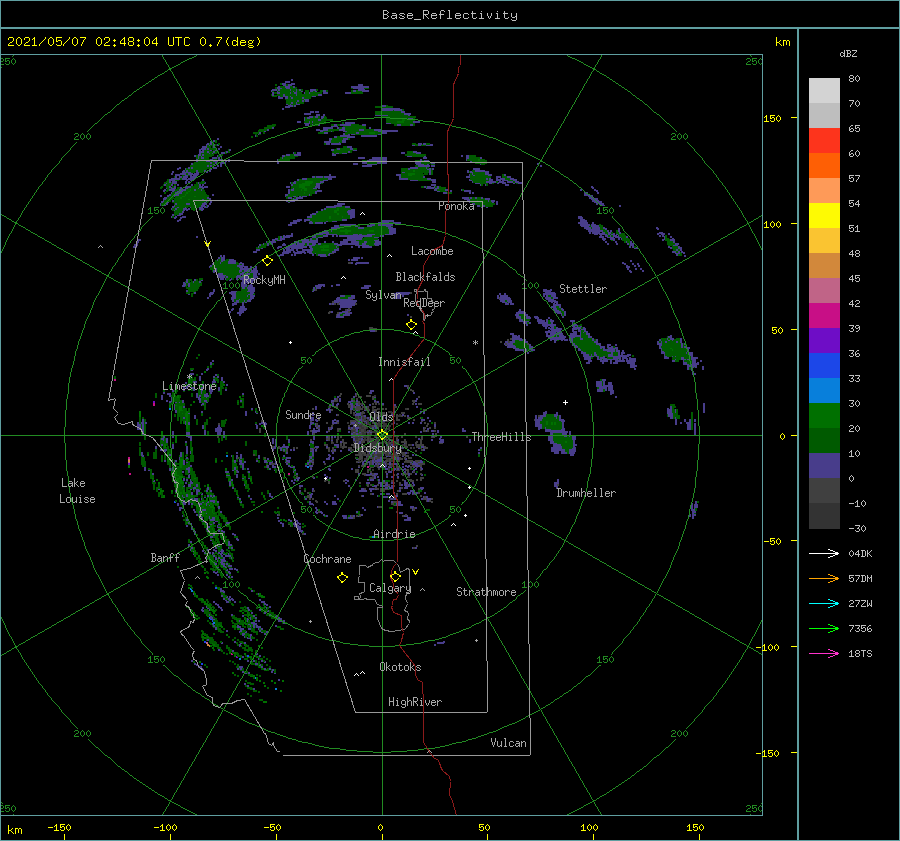900x841 pixels.
Task: Select the purple 39-36 dBZ swatch
Action: tap(824, 340)
